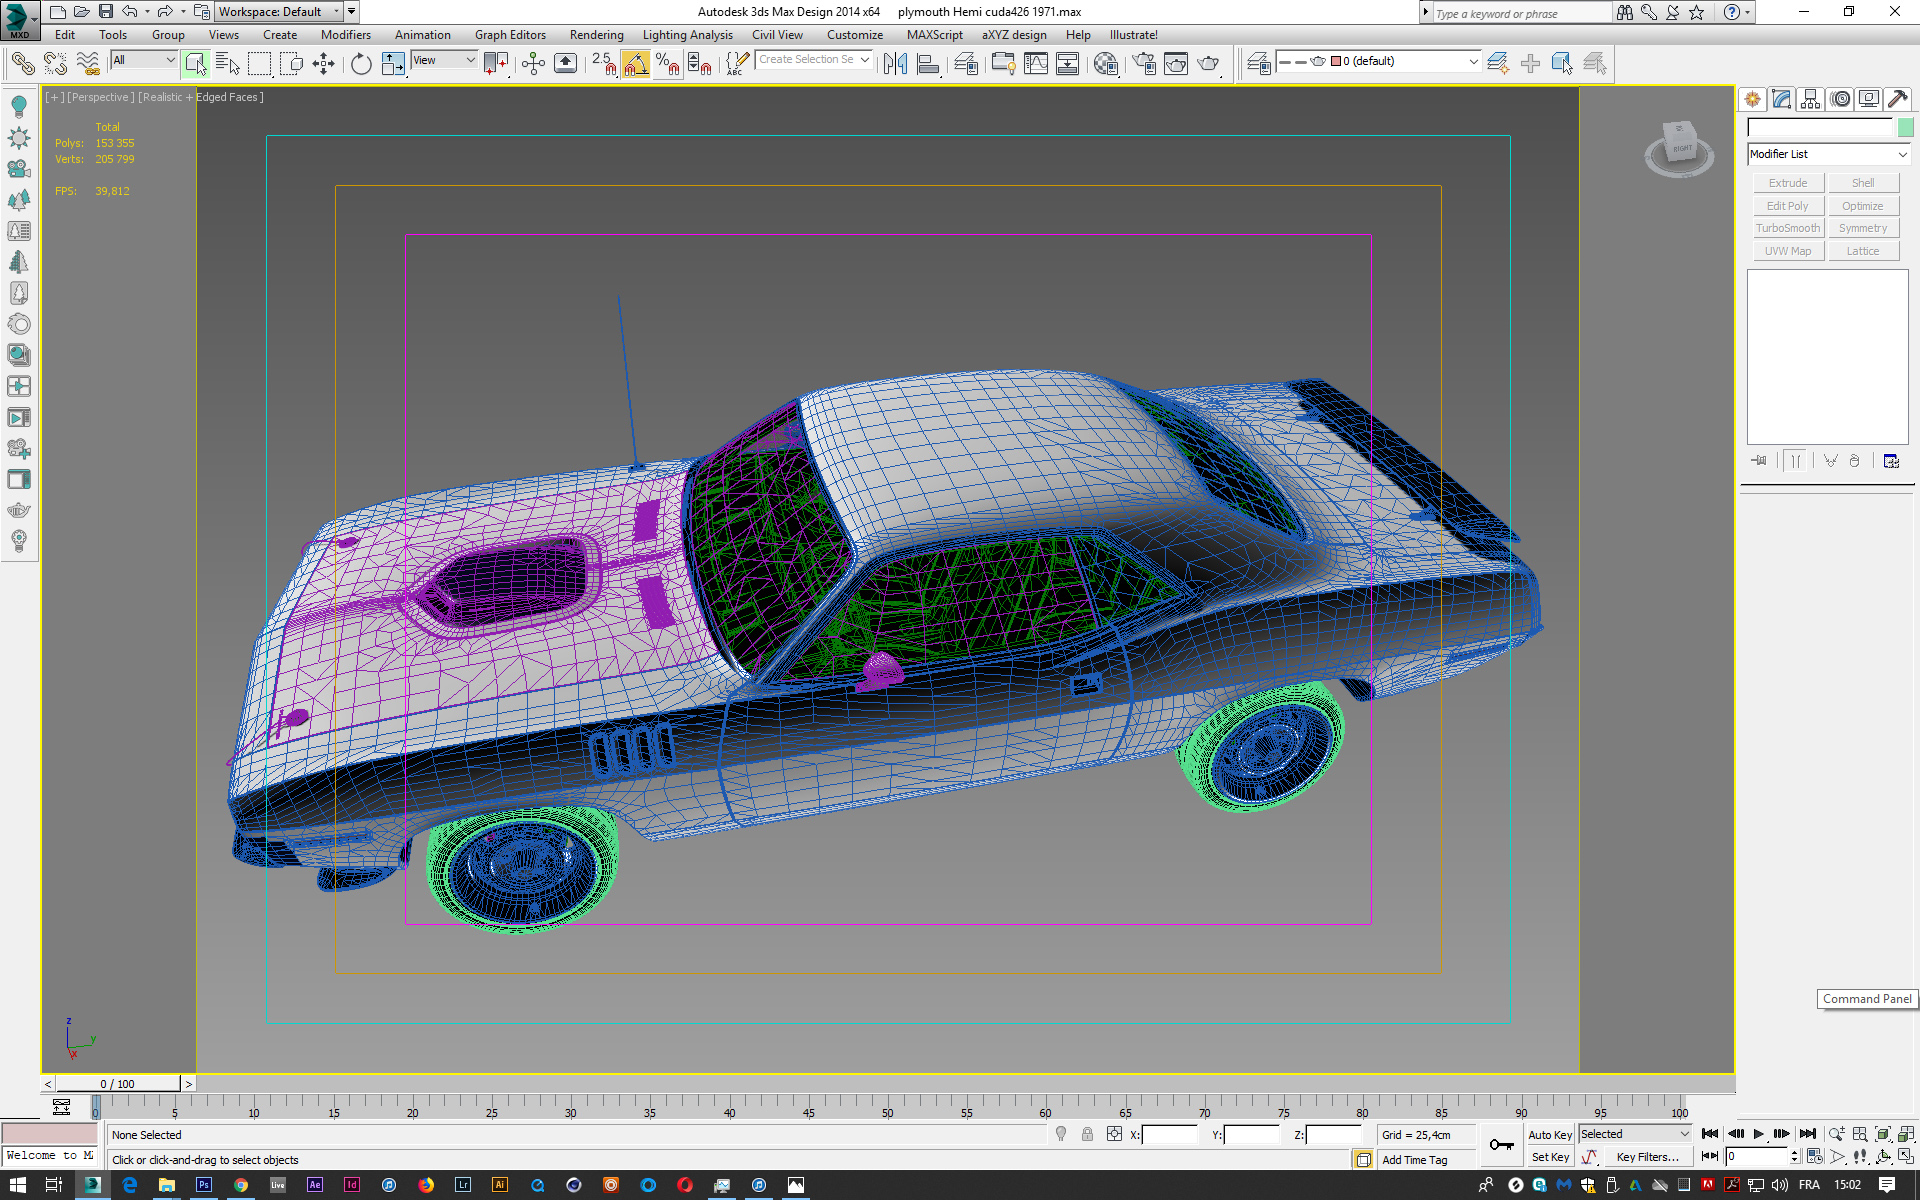Select the Link tool in main toolbar
This screenshot has width=1920, height=1200.
point(22,64)
